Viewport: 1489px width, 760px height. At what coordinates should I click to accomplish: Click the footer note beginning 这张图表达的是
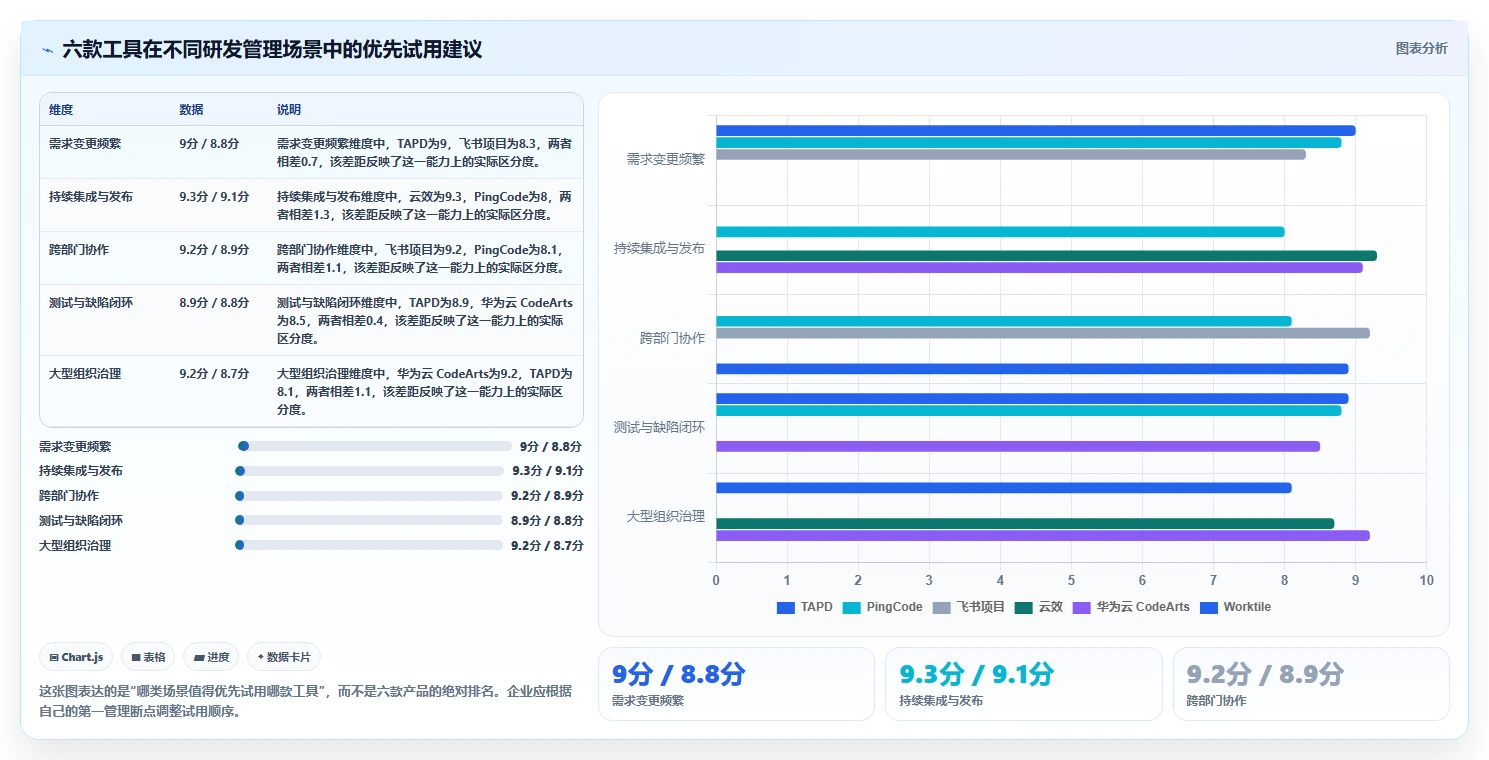click(x=305, y=703)
